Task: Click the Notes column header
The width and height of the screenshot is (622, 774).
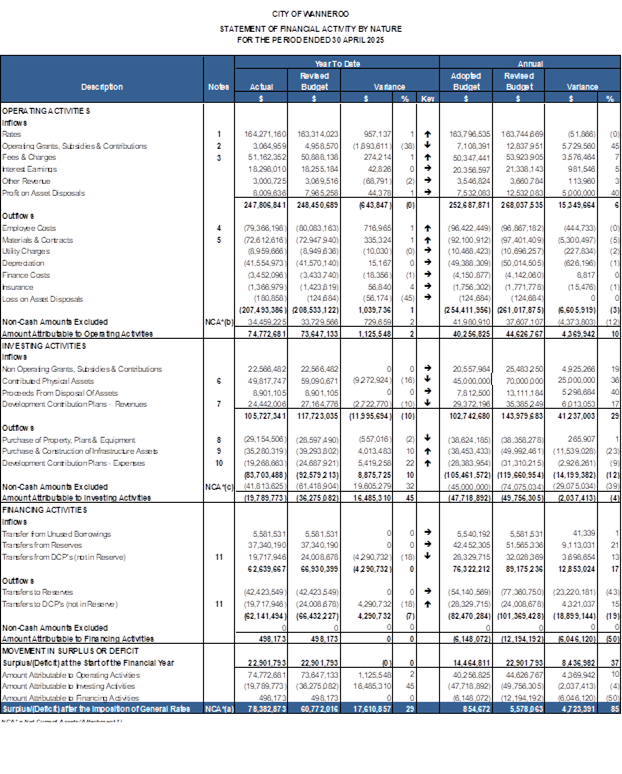Action: (218, 87)
